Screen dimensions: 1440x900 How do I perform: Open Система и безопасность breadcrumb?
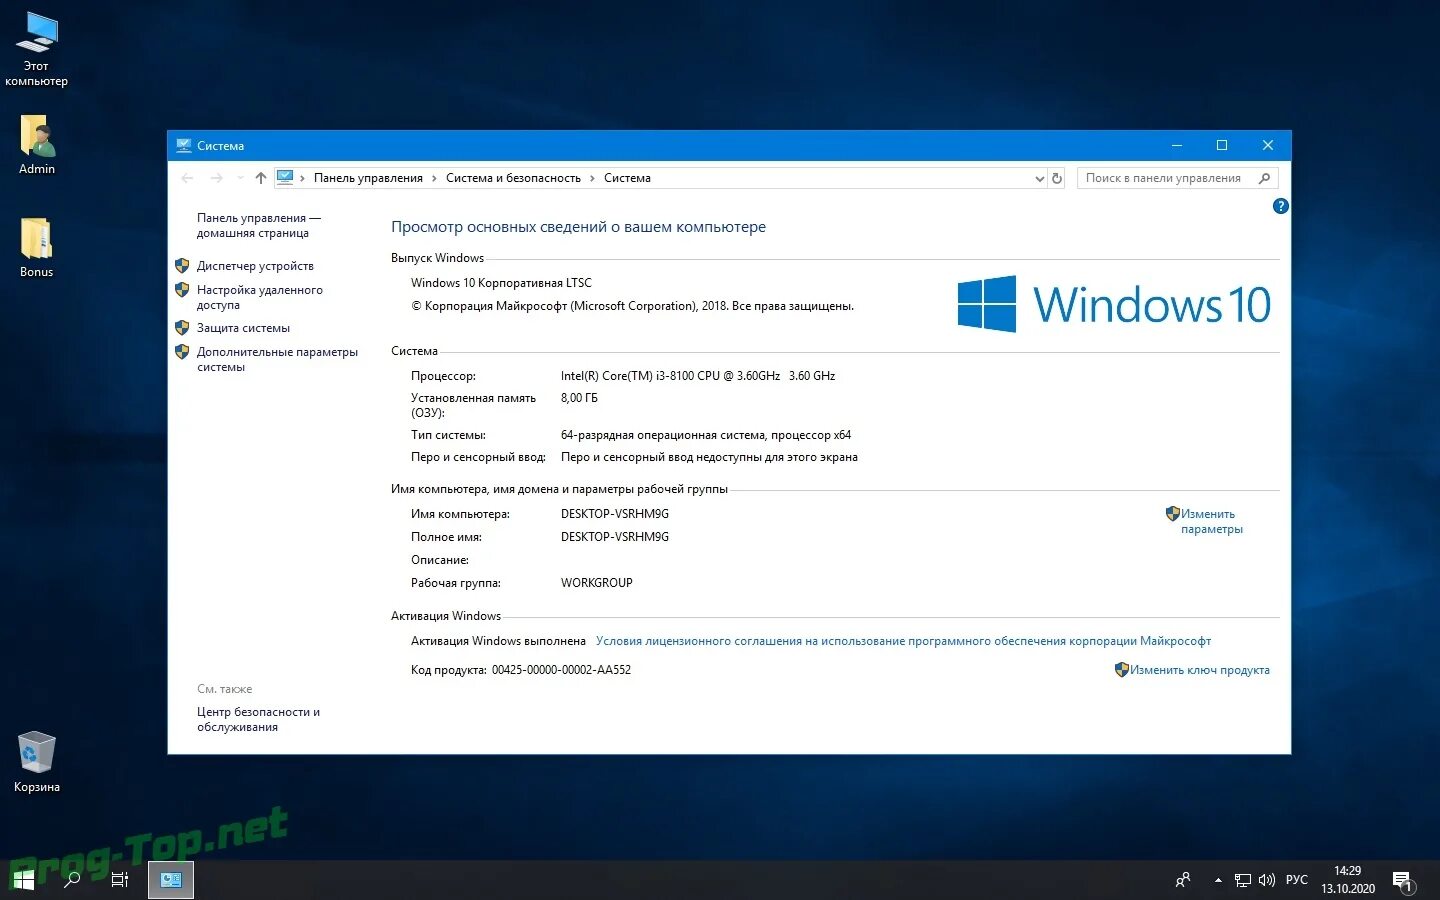click(x=513, y=178)
